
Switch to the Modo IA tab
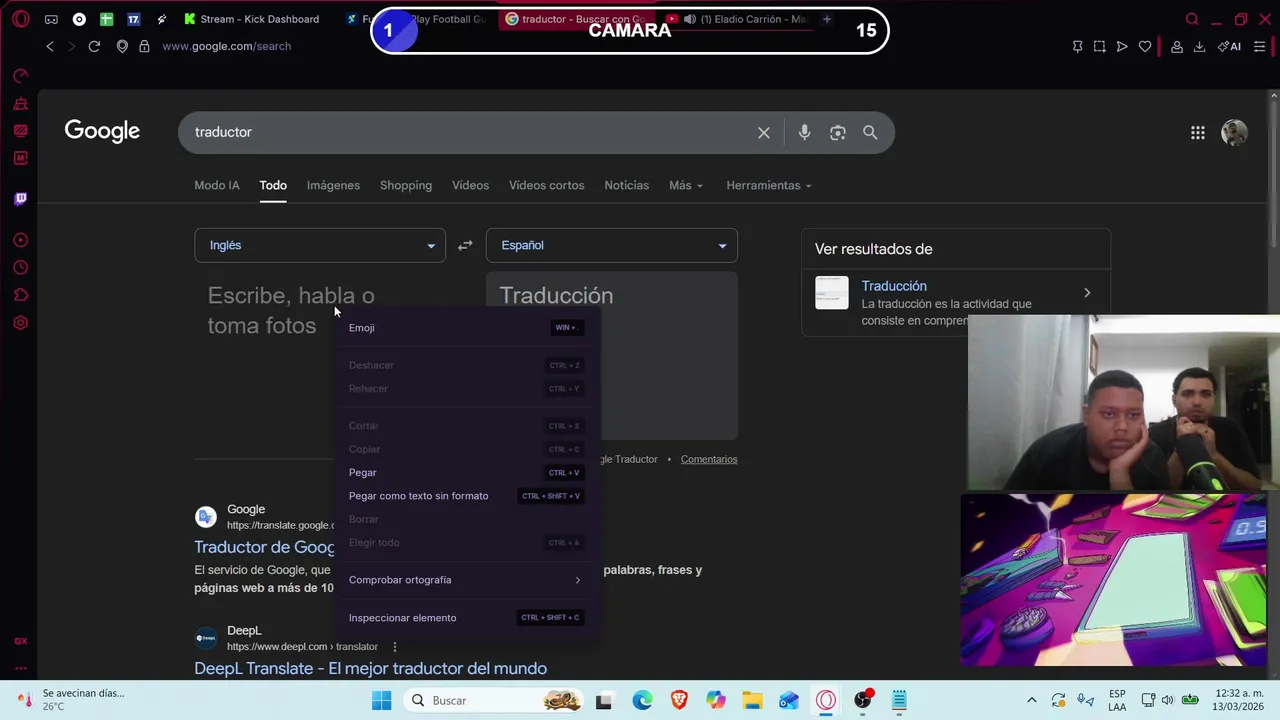(x=217, y=185)
